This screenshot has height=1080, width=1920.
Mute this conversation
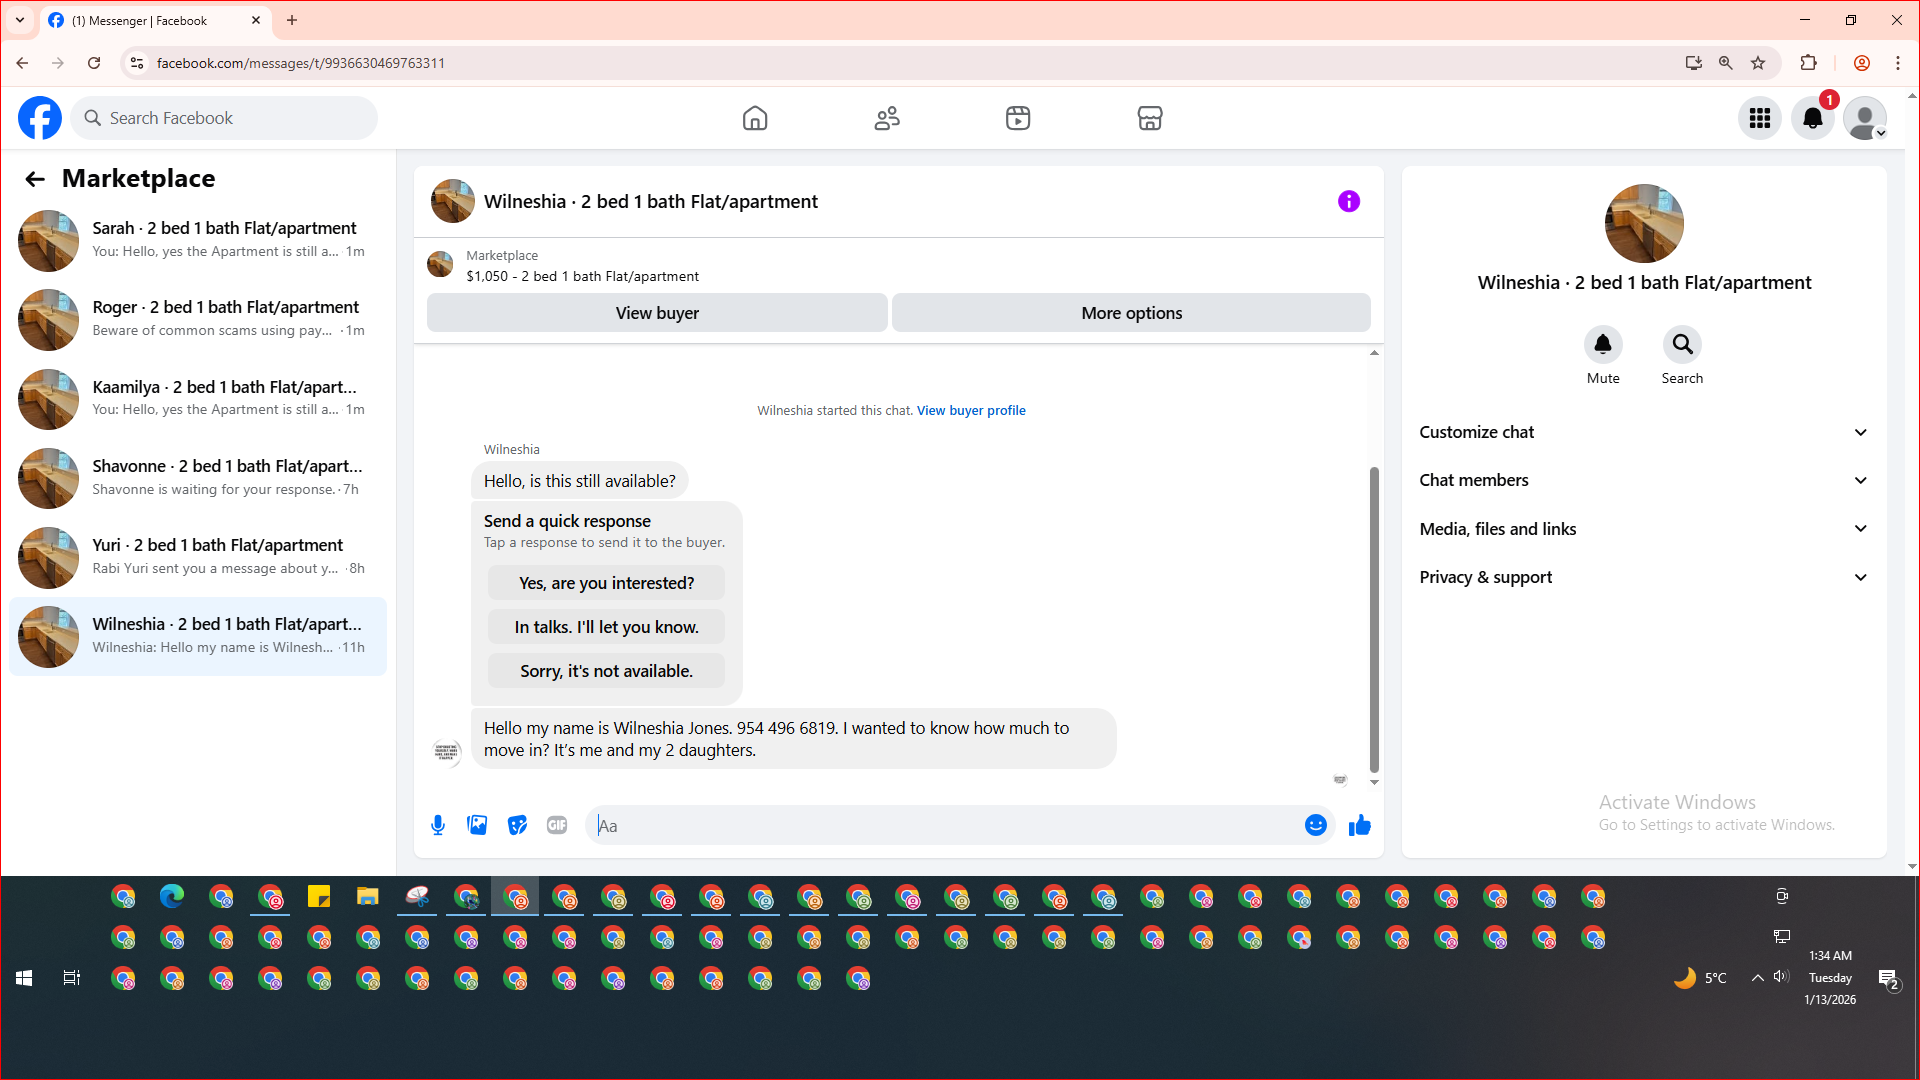(x=1602, y=345)
